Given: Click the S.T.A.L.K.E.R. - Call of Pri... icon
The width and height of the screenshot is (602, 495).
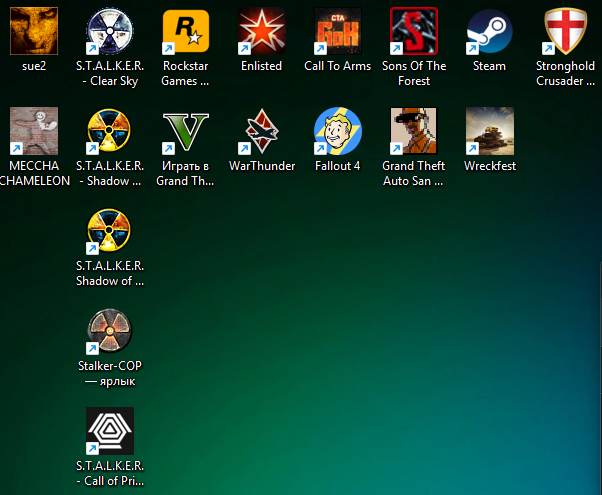Looking at the screenshot, I should tap(110, 431).
